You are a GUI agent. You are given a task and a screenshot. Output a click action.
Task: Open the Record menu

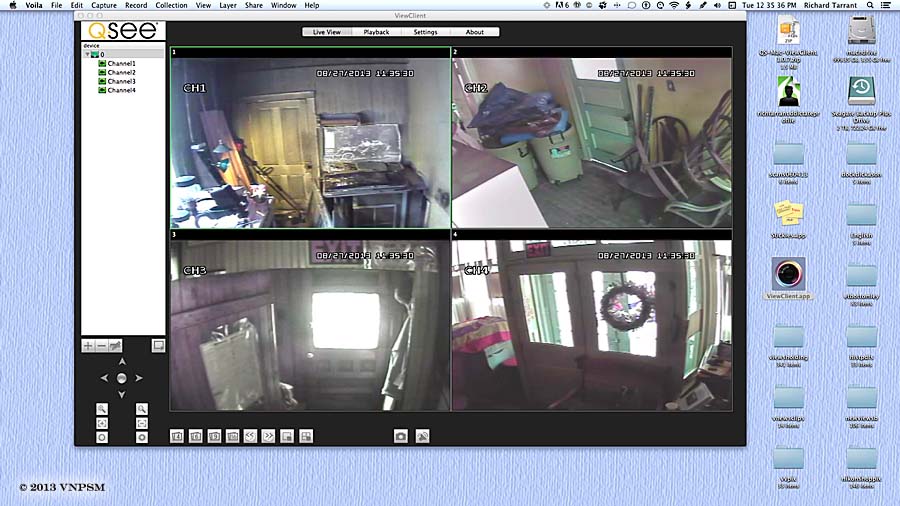click(x=136, y=5)
